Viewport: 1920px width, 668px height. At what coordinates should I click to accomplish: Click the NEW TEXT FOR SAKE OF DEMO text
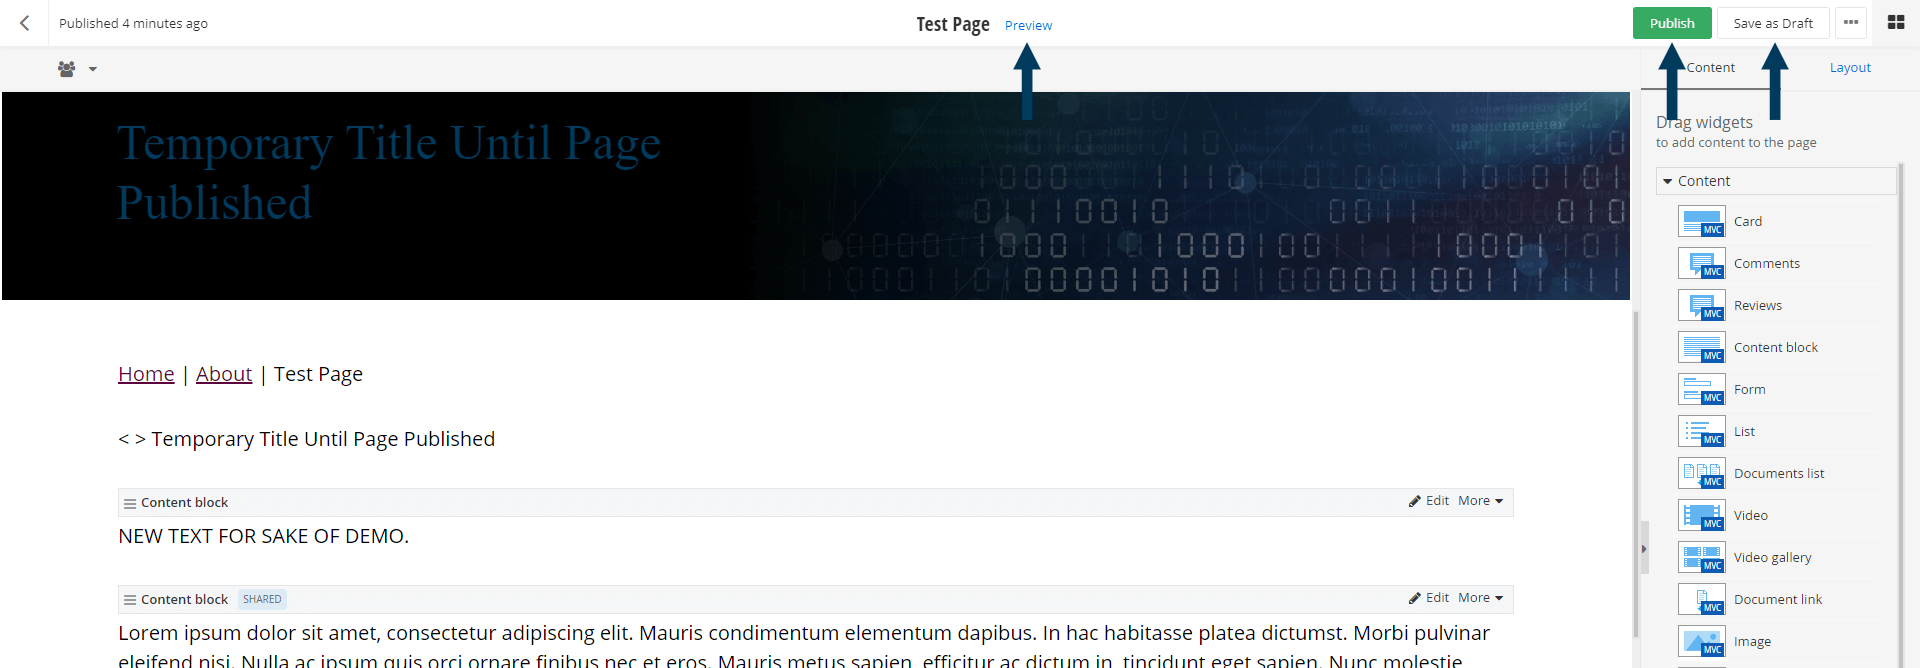[x=264, y=536]
